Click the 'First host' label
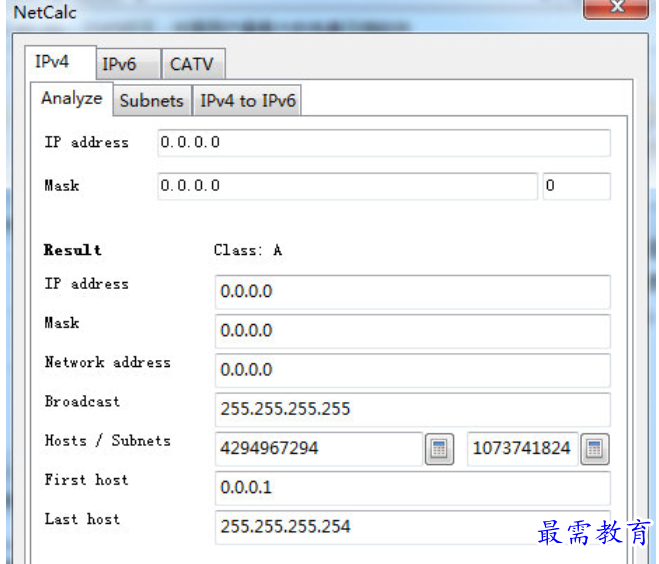The width and height of the screenshot is (659, 564). [x=86, y=480]
